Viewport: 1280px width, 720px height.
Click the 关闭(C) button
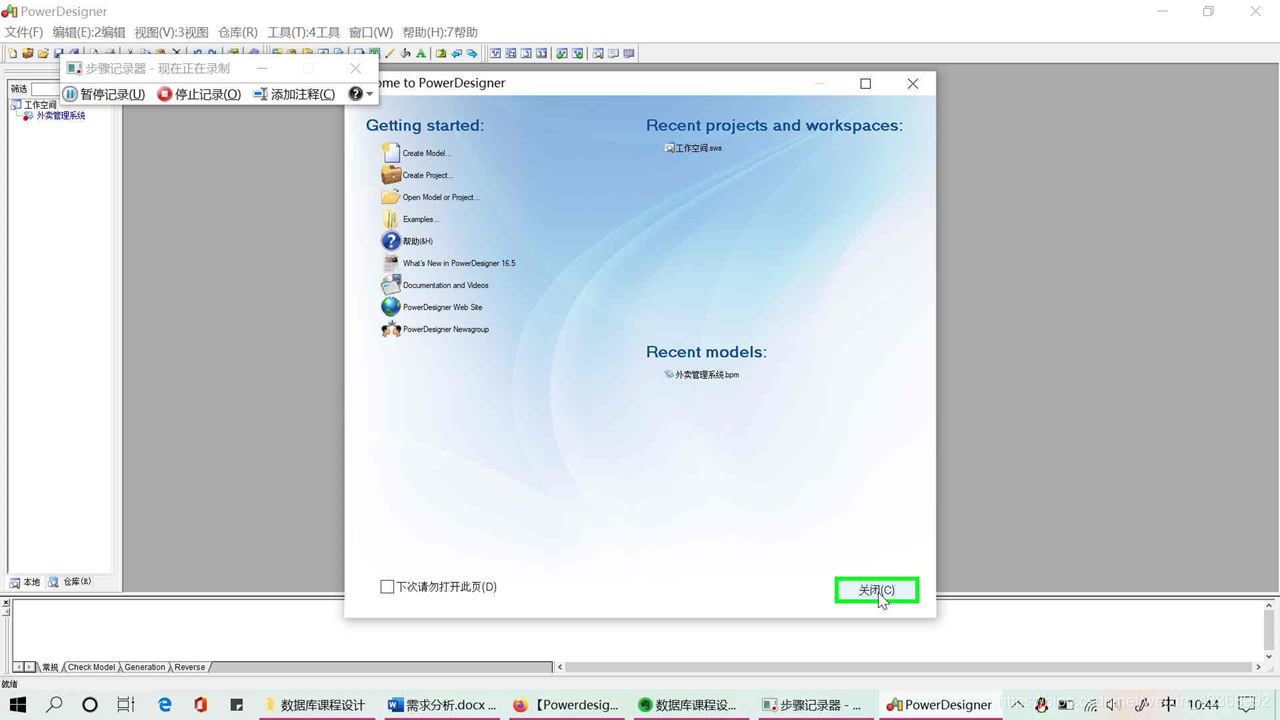(877, 590)
